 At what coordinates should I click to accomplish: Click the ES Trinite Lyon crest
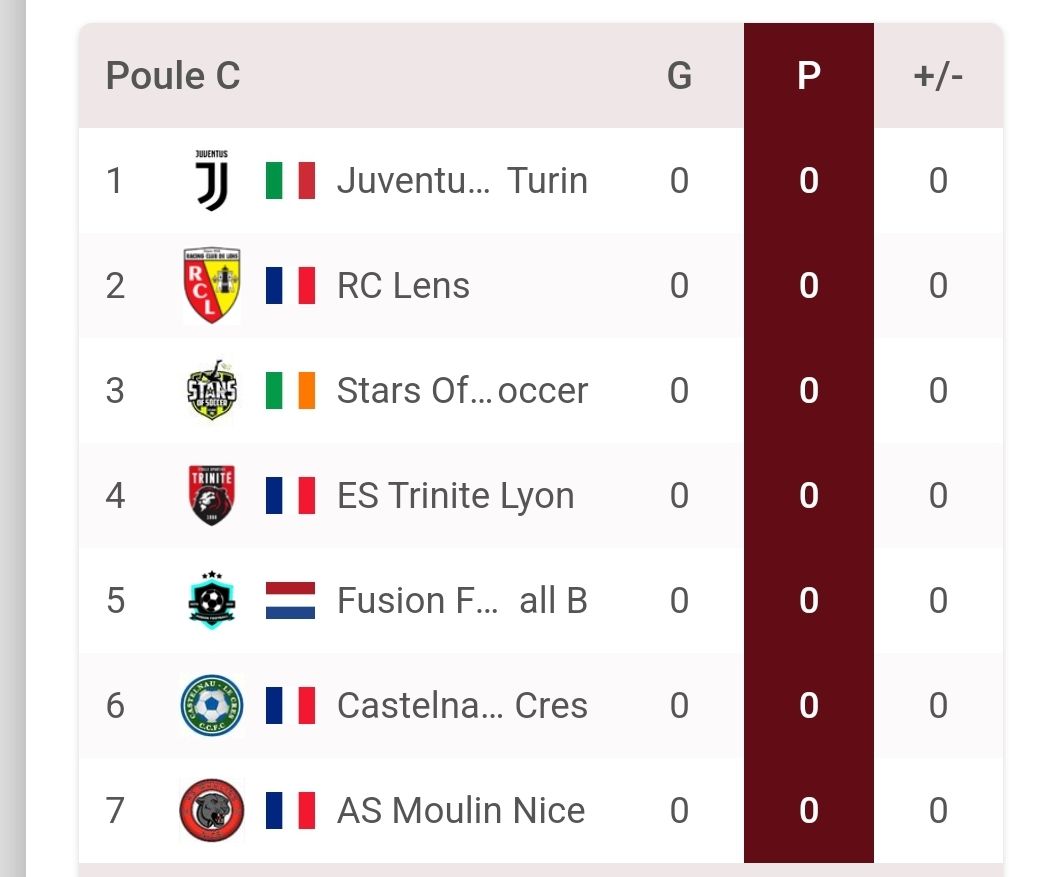pos(211,495)
